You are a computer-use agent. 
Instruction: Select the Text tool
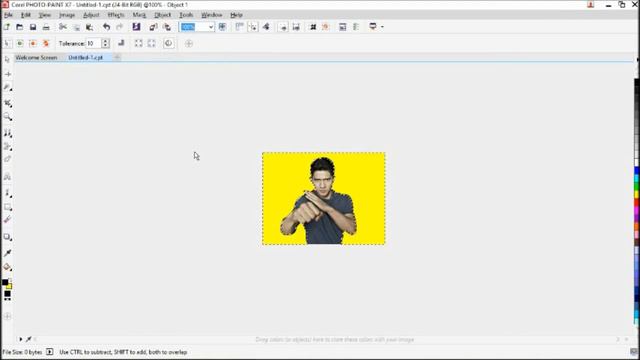tap(7, 177)
